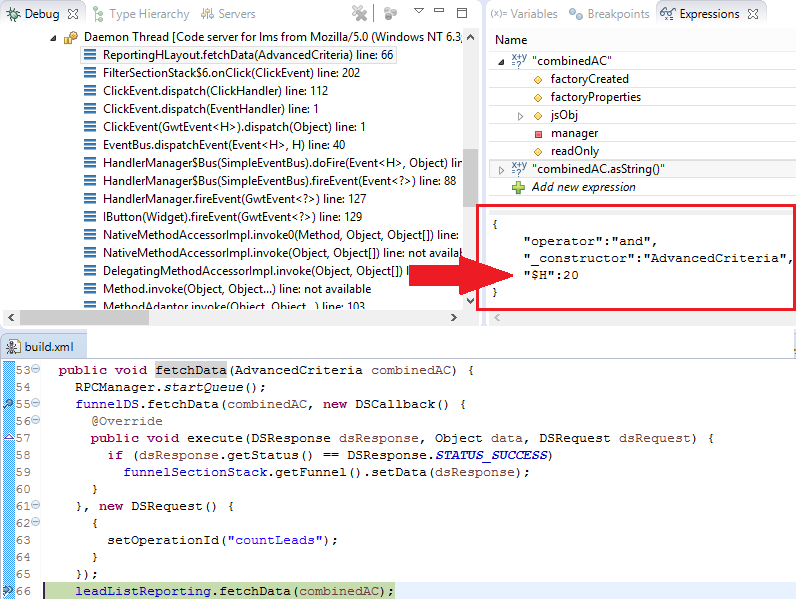Close the Debug view tab
This screenshot has height=599, width=796.
(71, 14)
